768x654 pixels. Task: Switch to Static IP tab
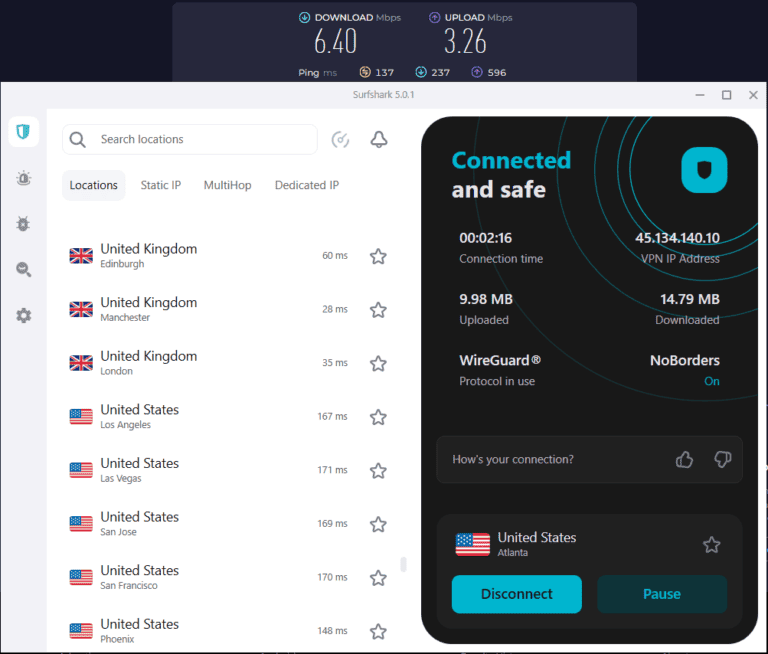(x=161, y=185)
